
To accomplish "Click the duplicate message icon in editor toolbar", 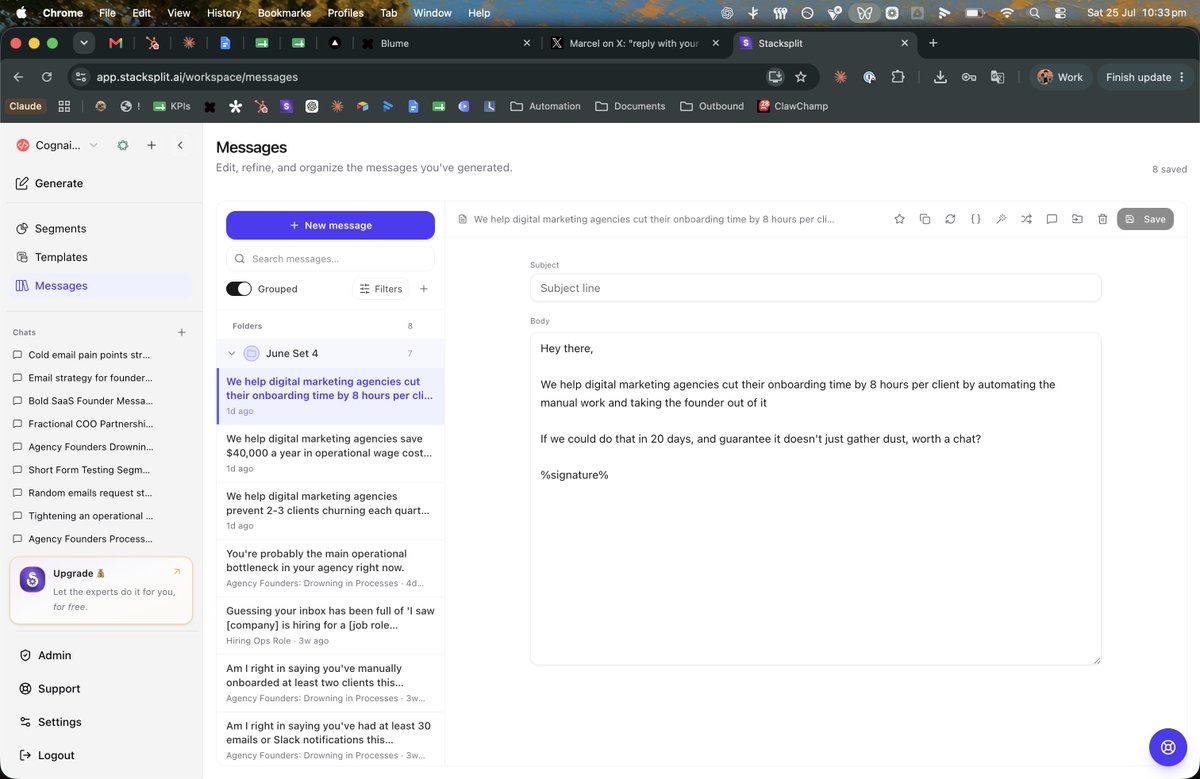I will [x=925, y=219].
